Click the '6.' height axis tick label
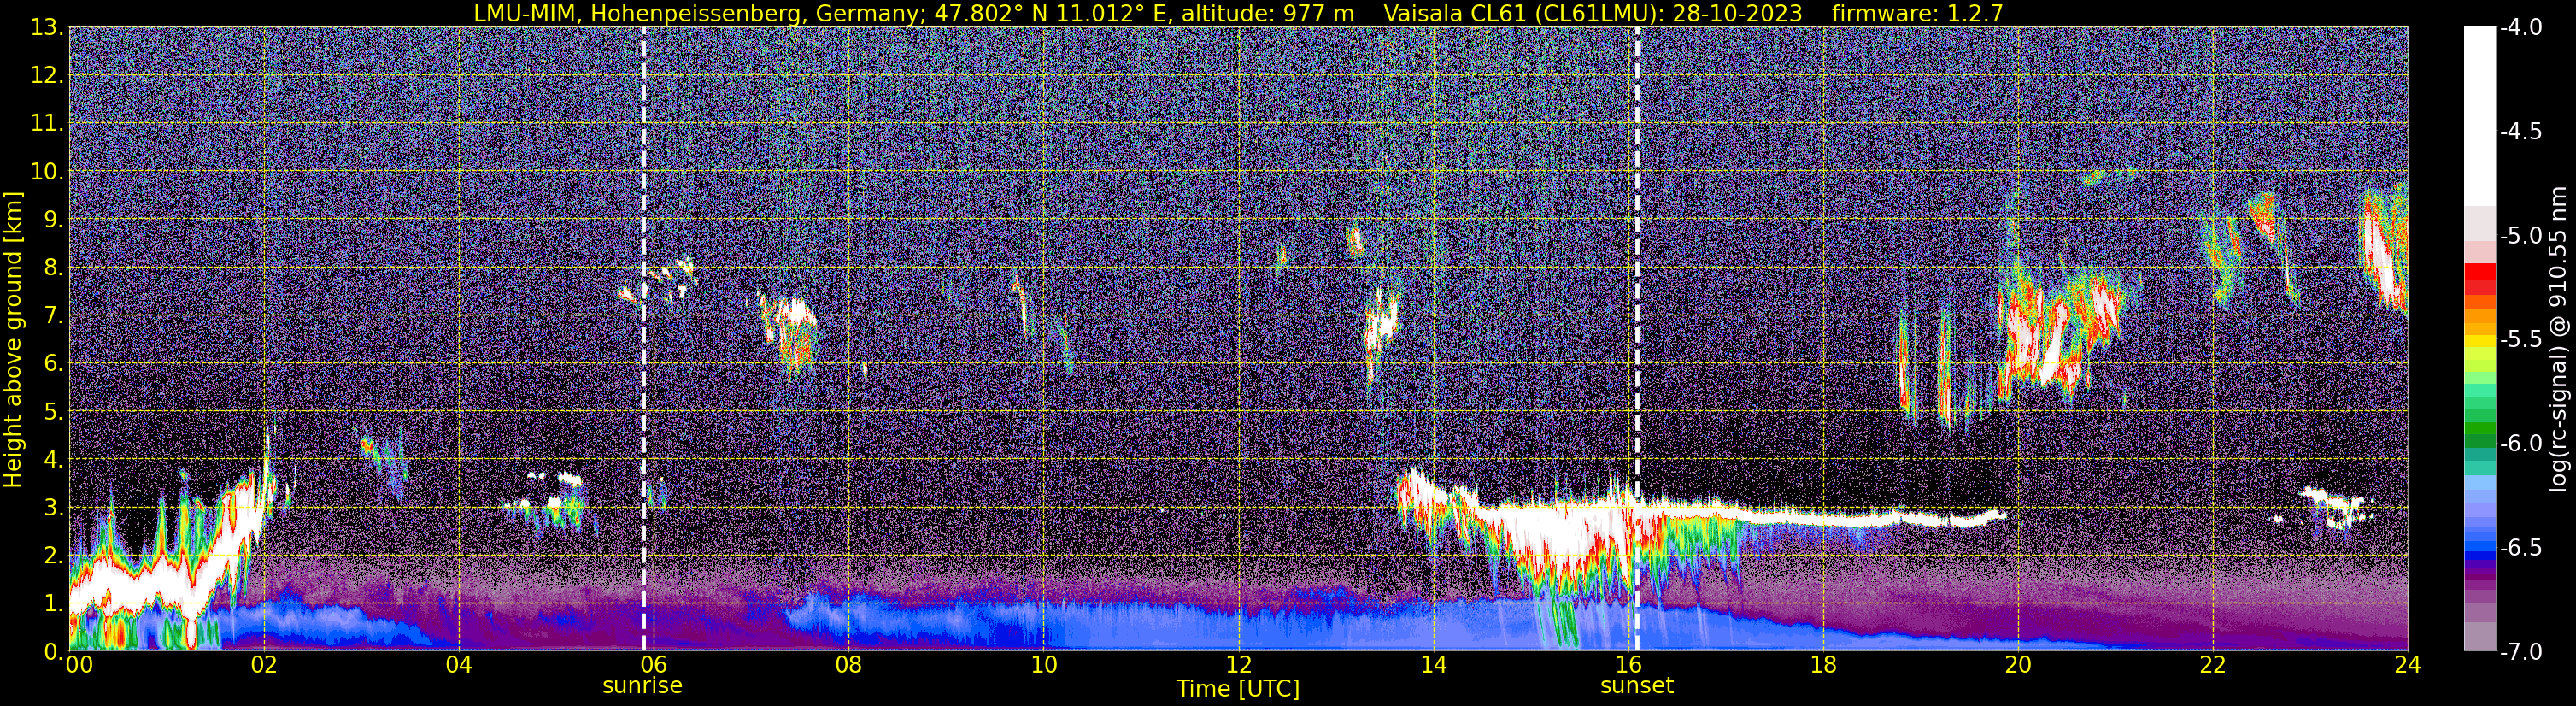This screenshot has width=2576, height=706. [54, 364]
